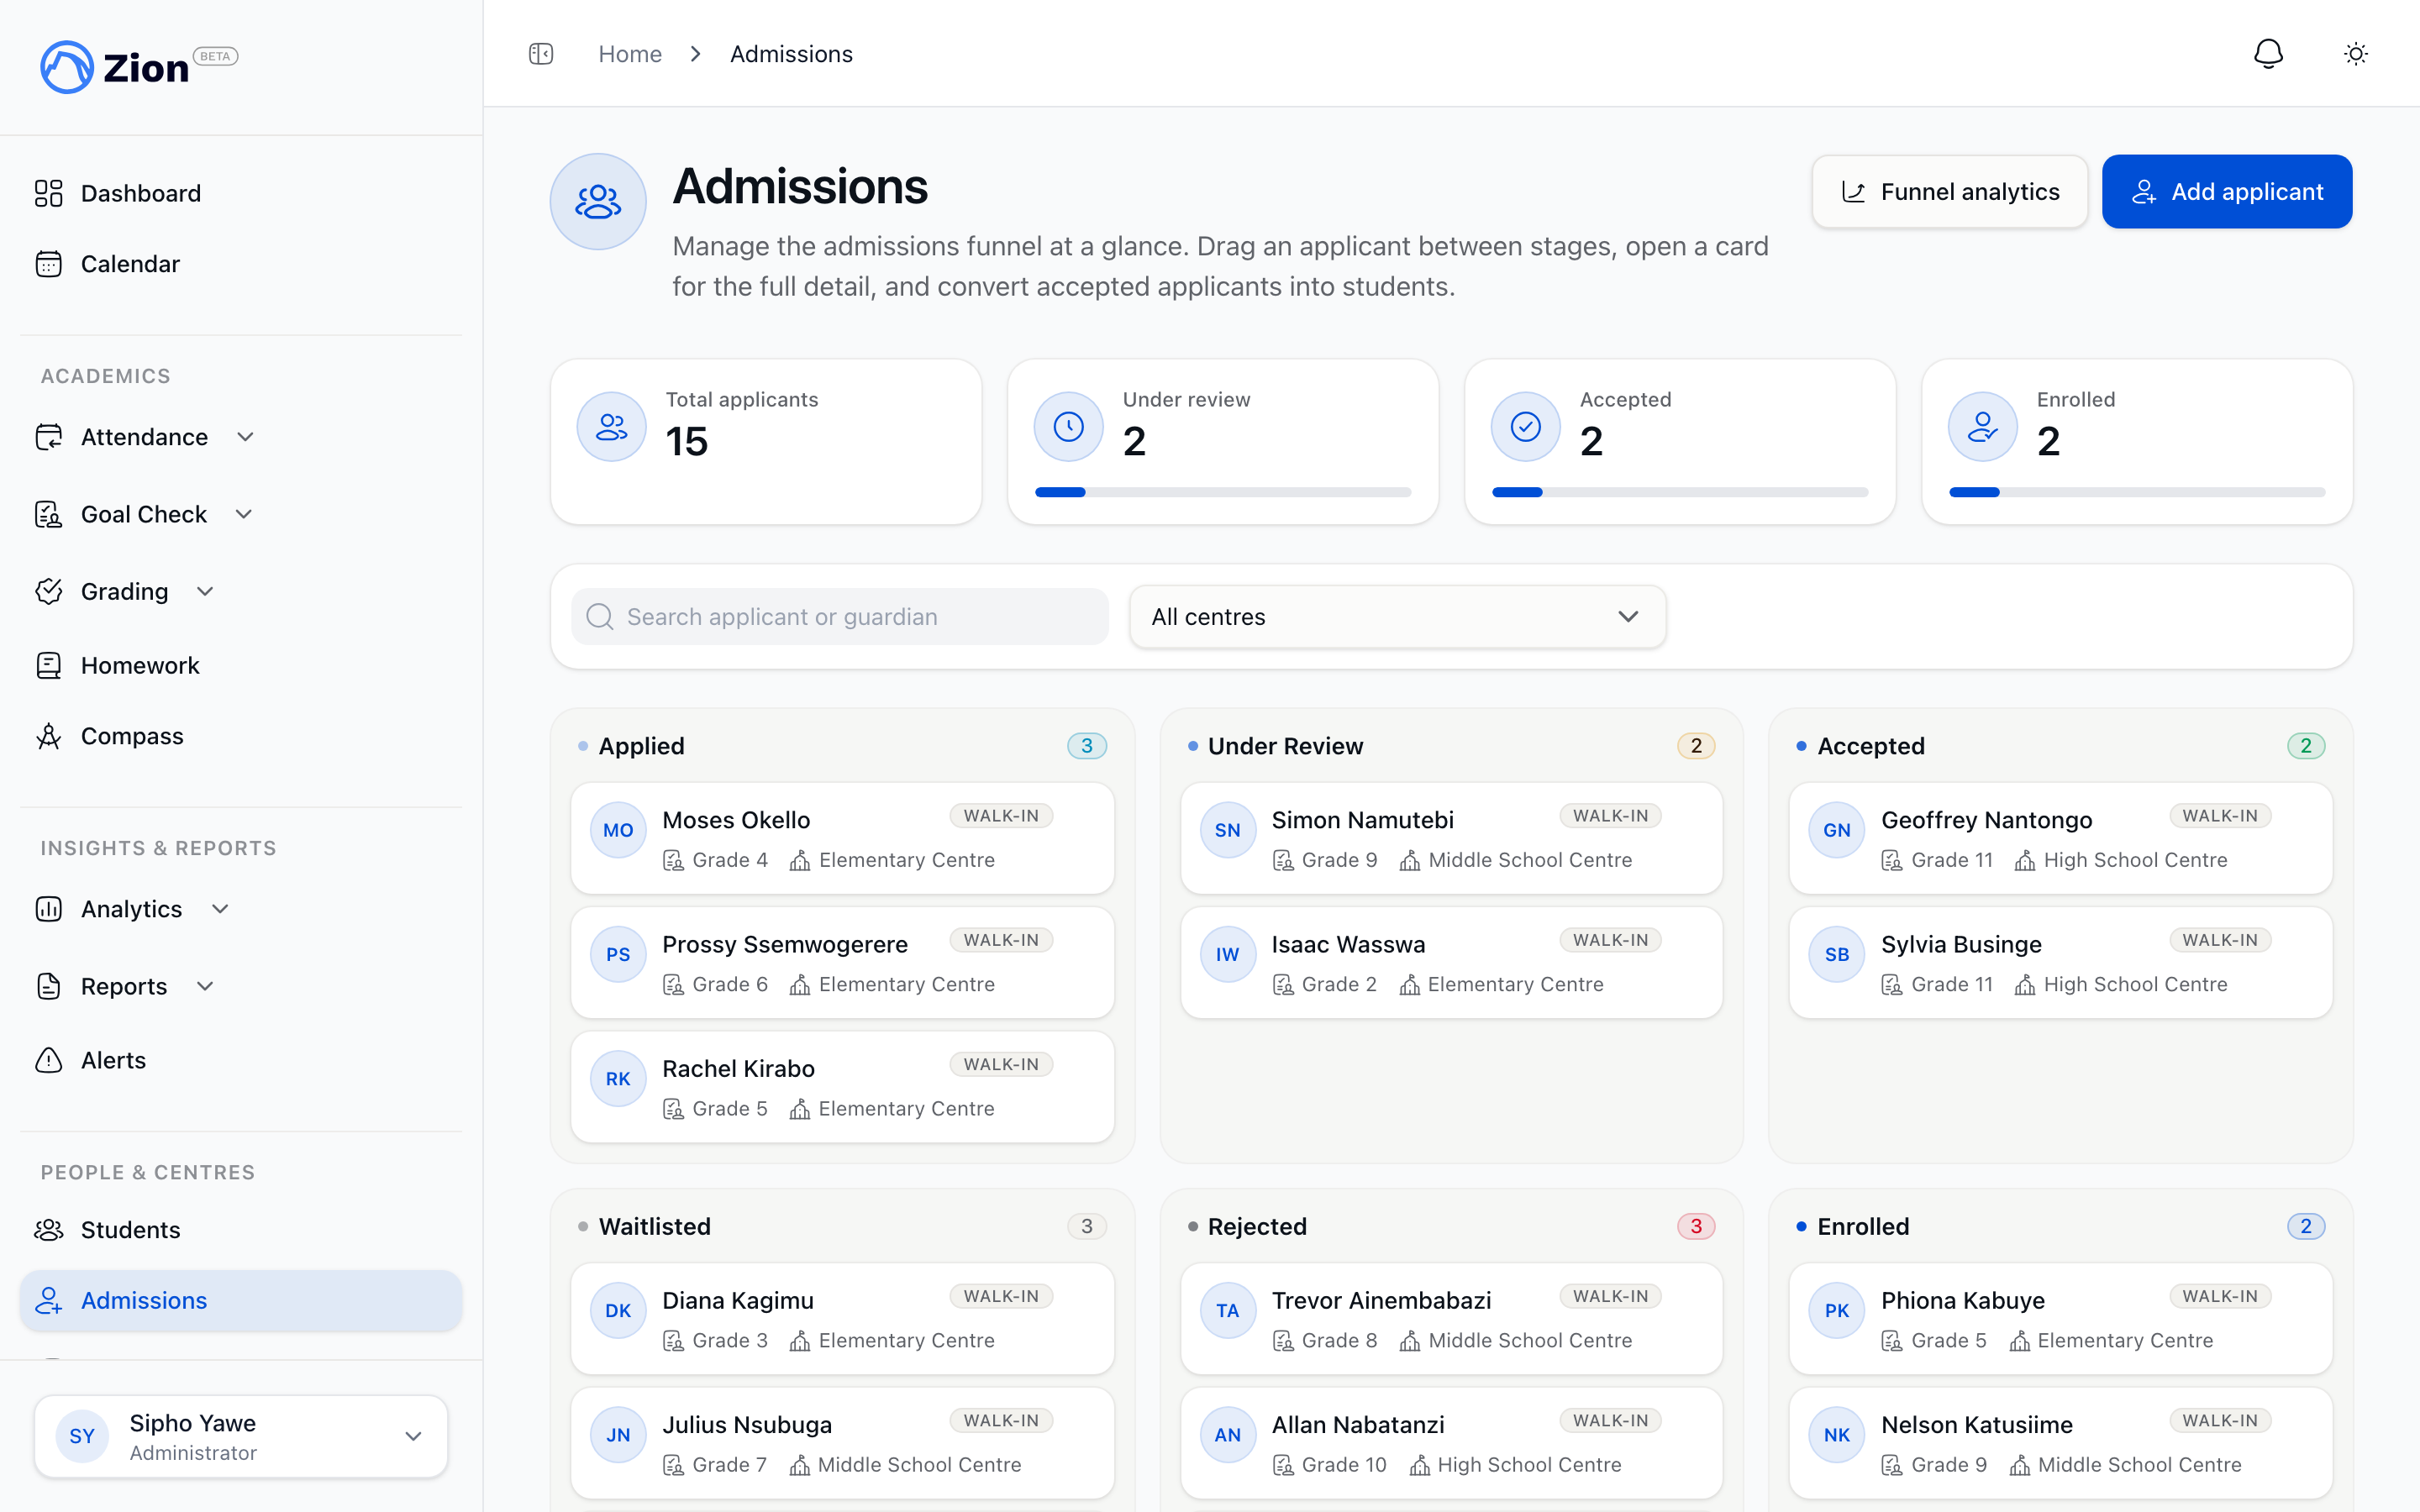This screenshot has width=2420, height=1512.
Task: Click the Enrolled progress bar
Action: 2137,492
